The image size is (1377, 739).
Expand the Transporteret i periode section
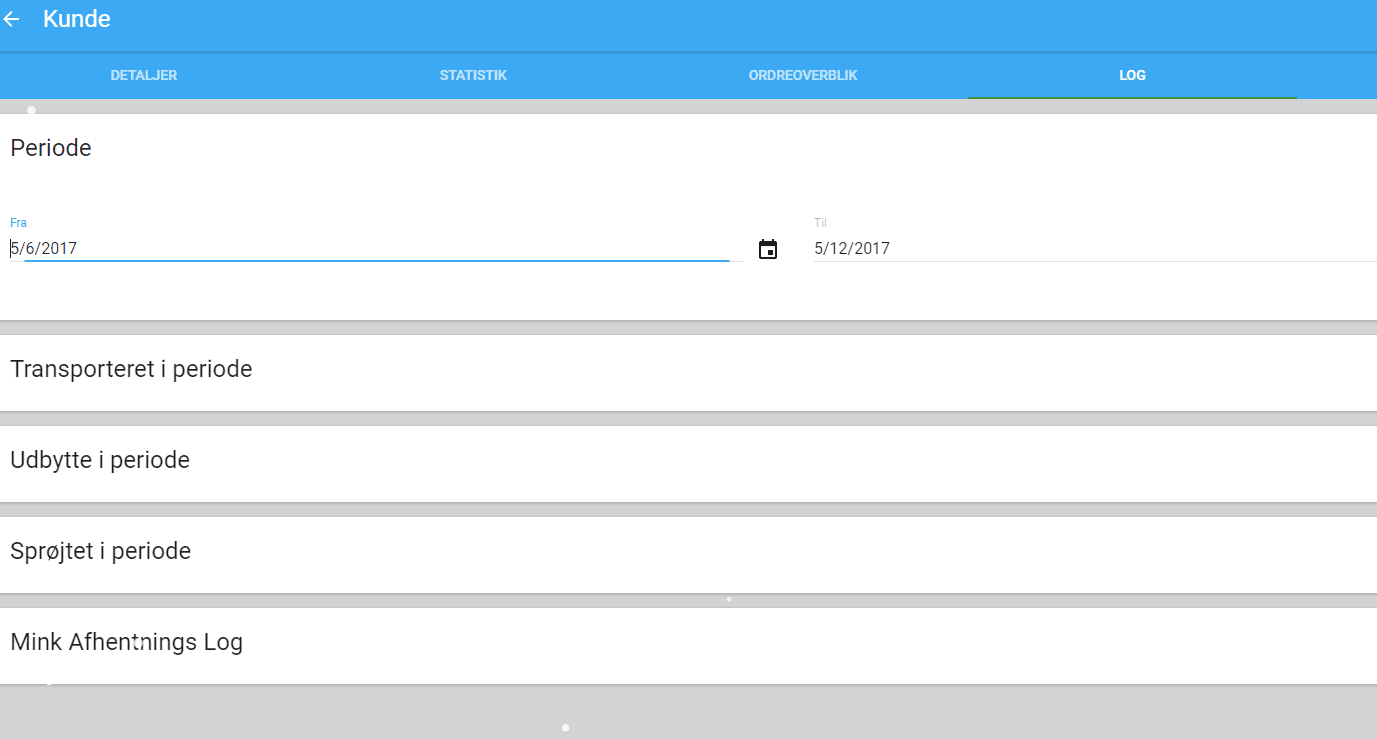click(131, 369)
